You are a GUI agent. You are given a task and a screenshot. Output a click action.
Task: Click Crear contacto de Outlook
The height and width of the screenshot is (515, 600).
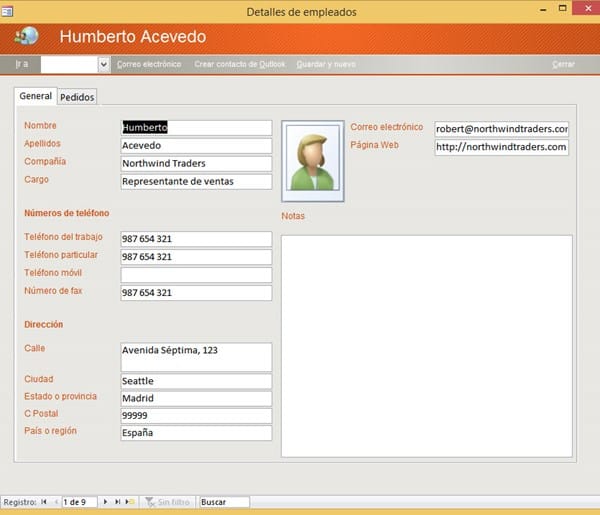tap(239, 64)
